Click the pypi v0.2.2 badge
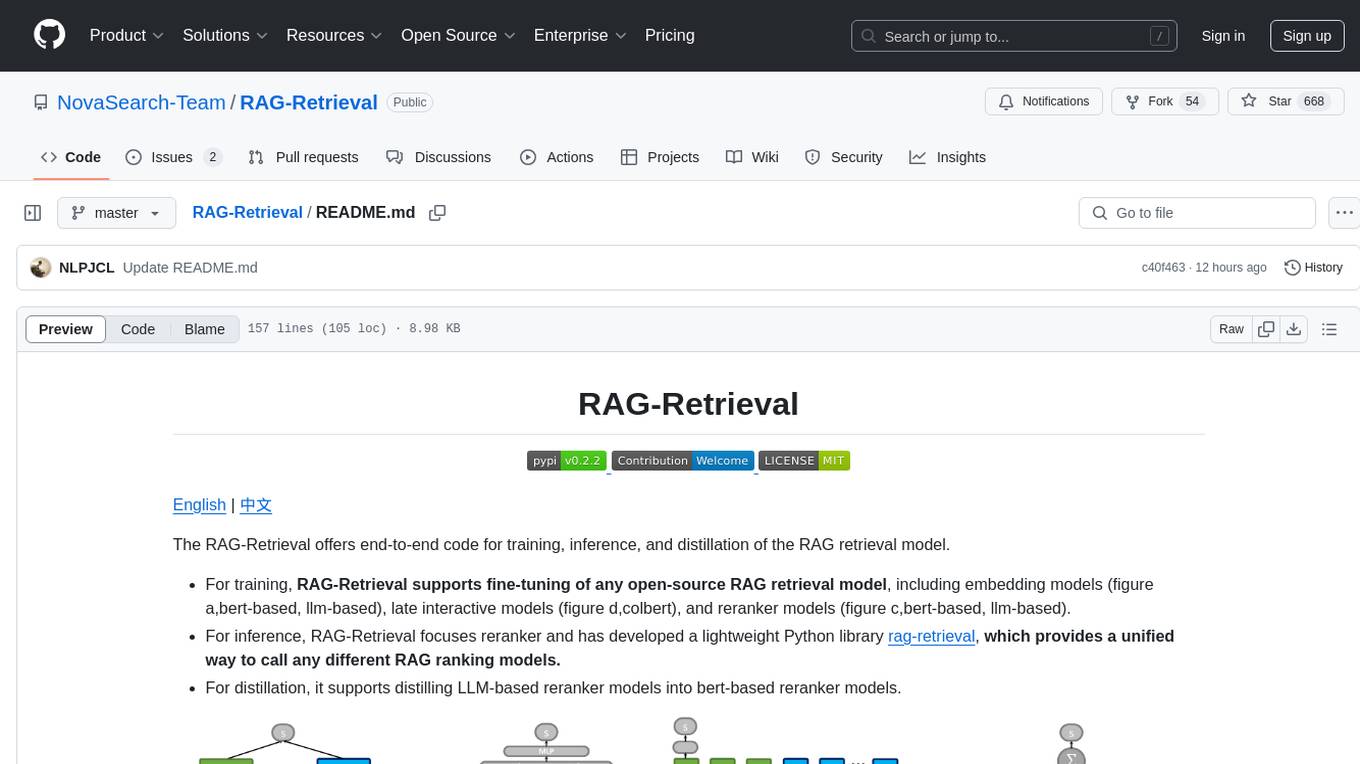The height and width of the screenshot is (764, 1360). (567, 461)
